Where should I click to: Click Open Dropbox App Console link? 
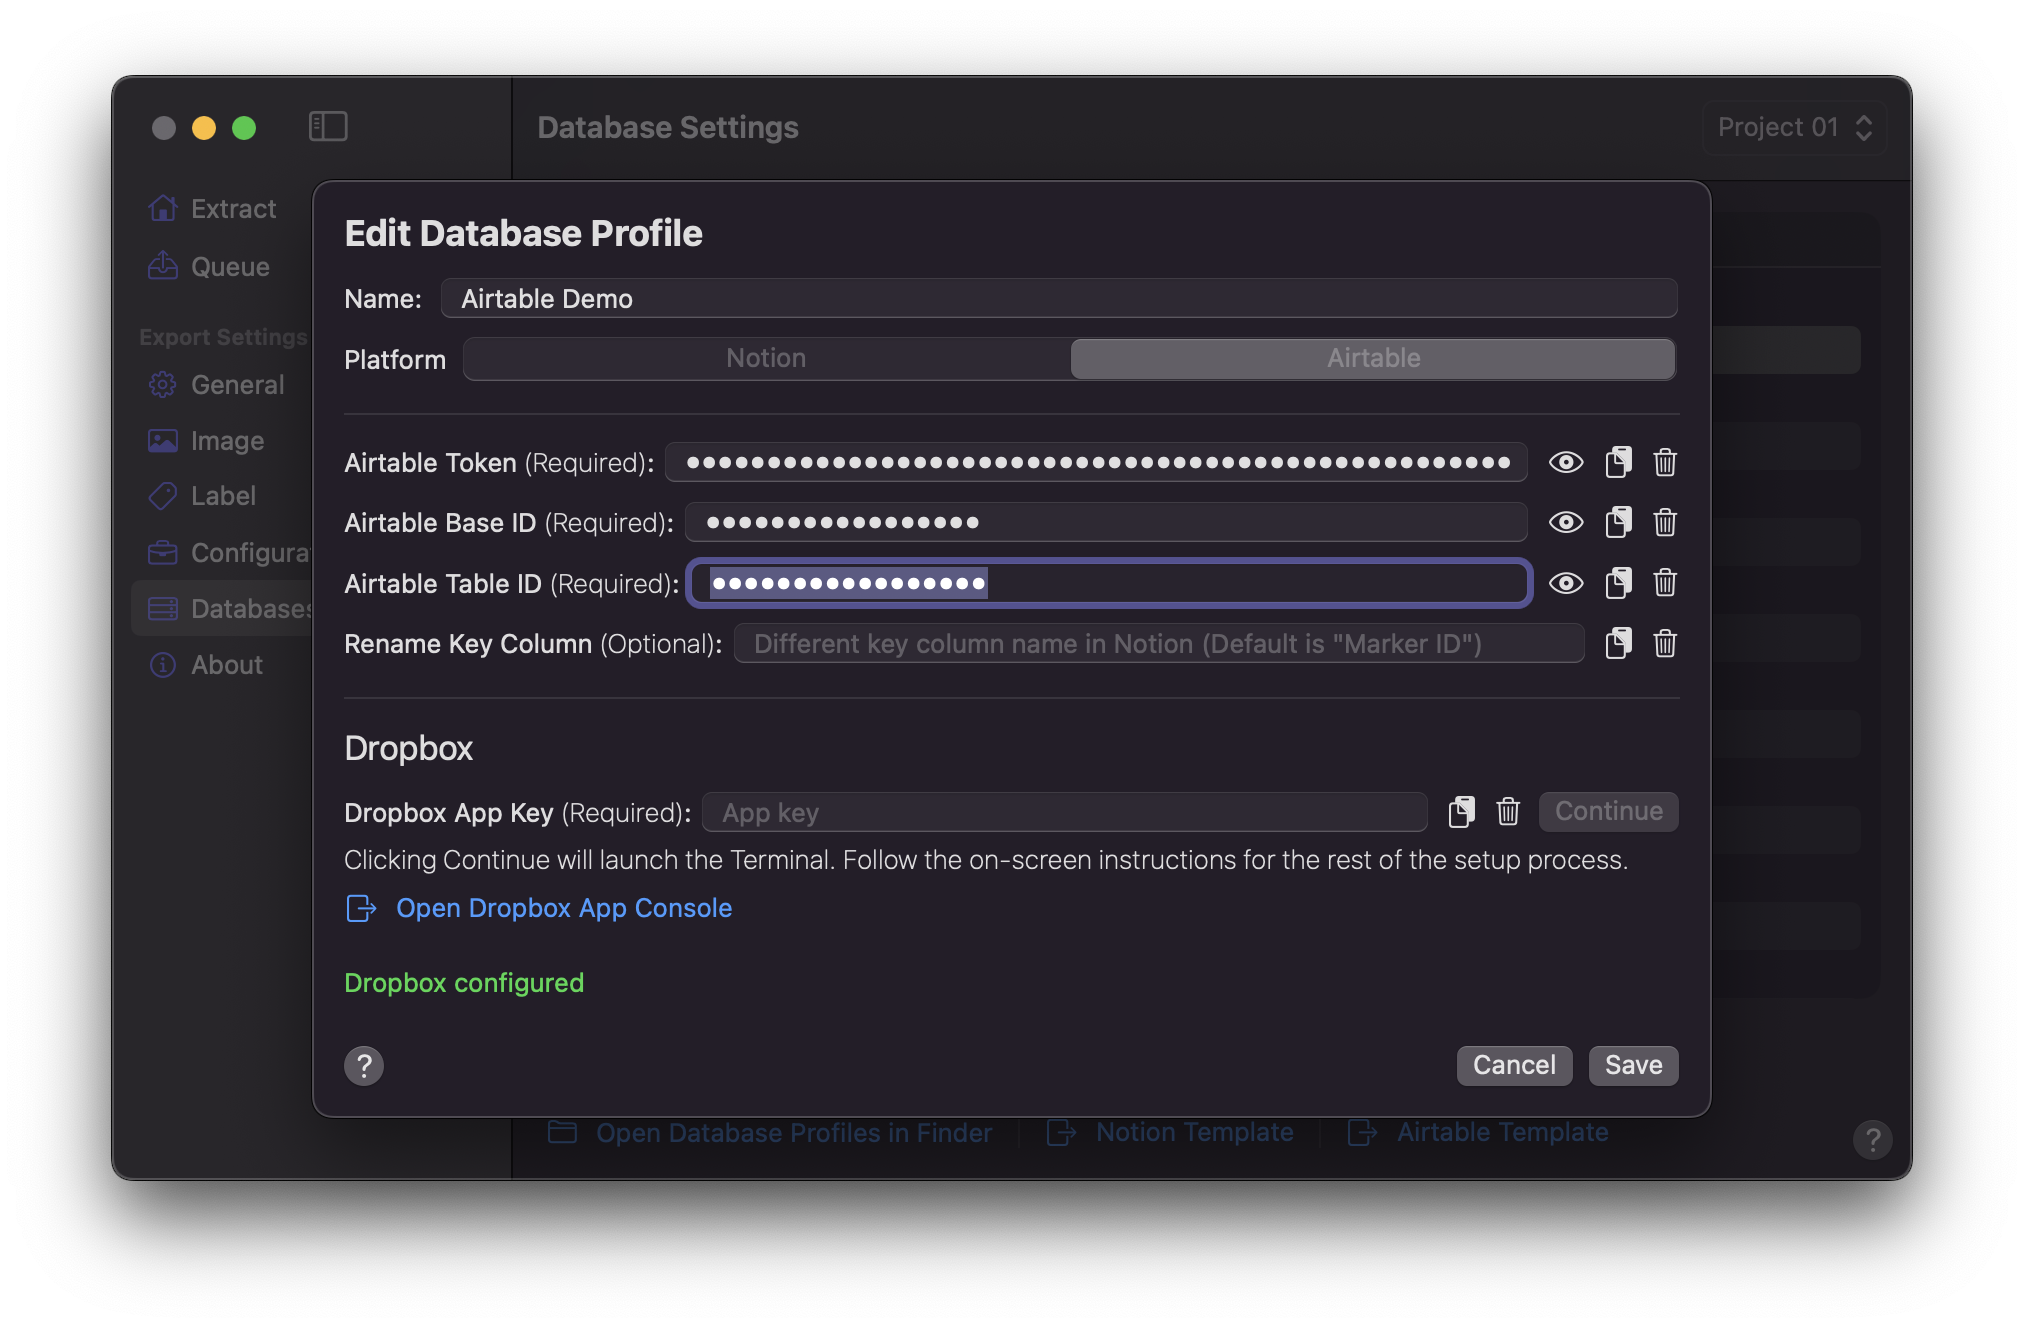(563, 907)
